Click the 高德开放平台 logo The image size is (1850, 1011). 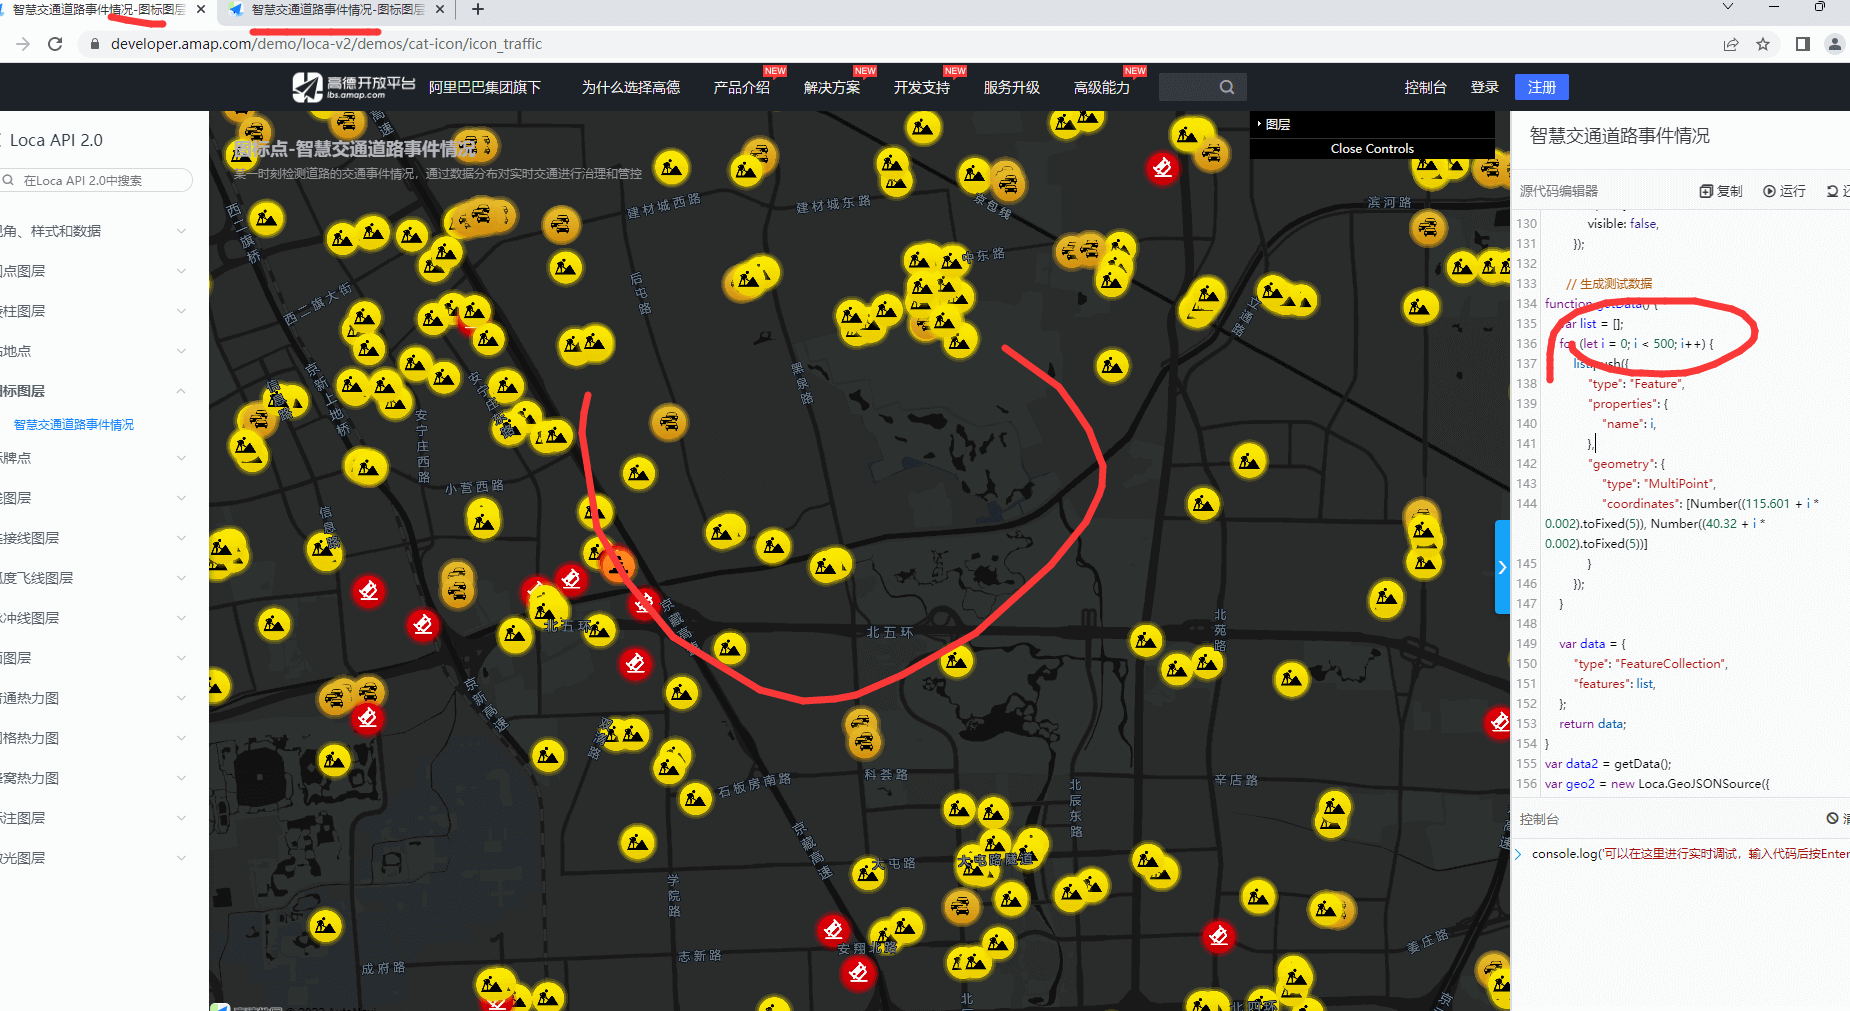pos(353,87)
